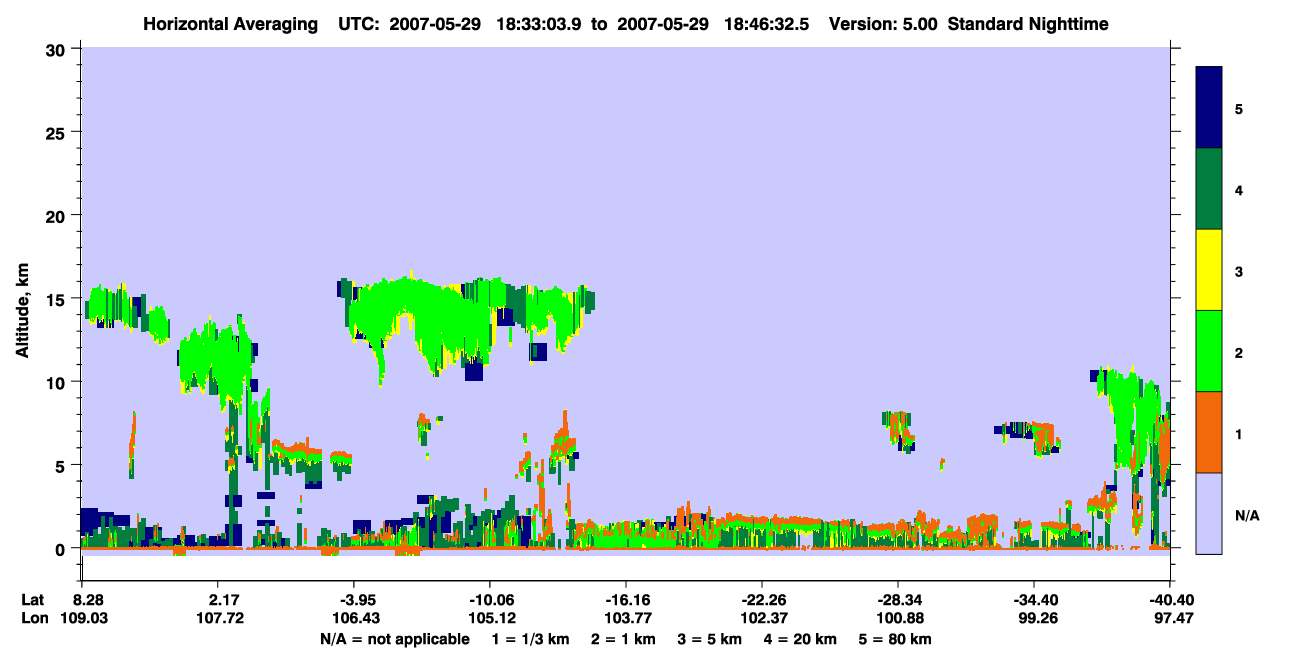Screen dimensions: 1300x667
Task: Click the y-axis tick label '0'
Action: coord(62,549)
